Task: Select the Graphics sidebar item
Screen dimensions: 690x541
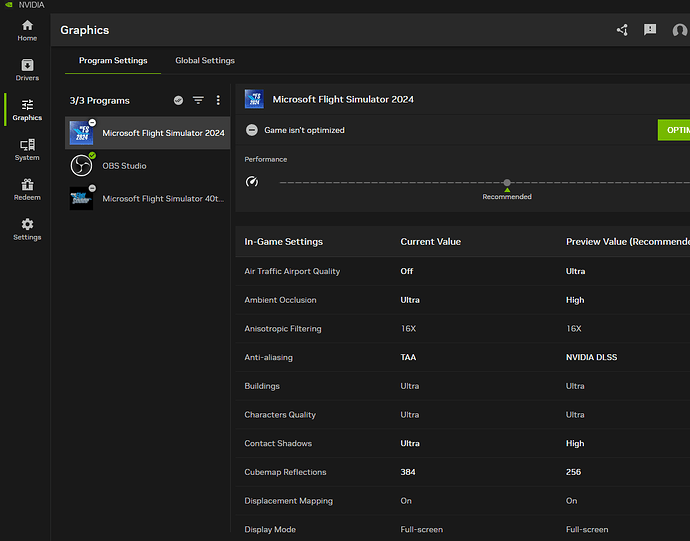Action: coord(27,110)
